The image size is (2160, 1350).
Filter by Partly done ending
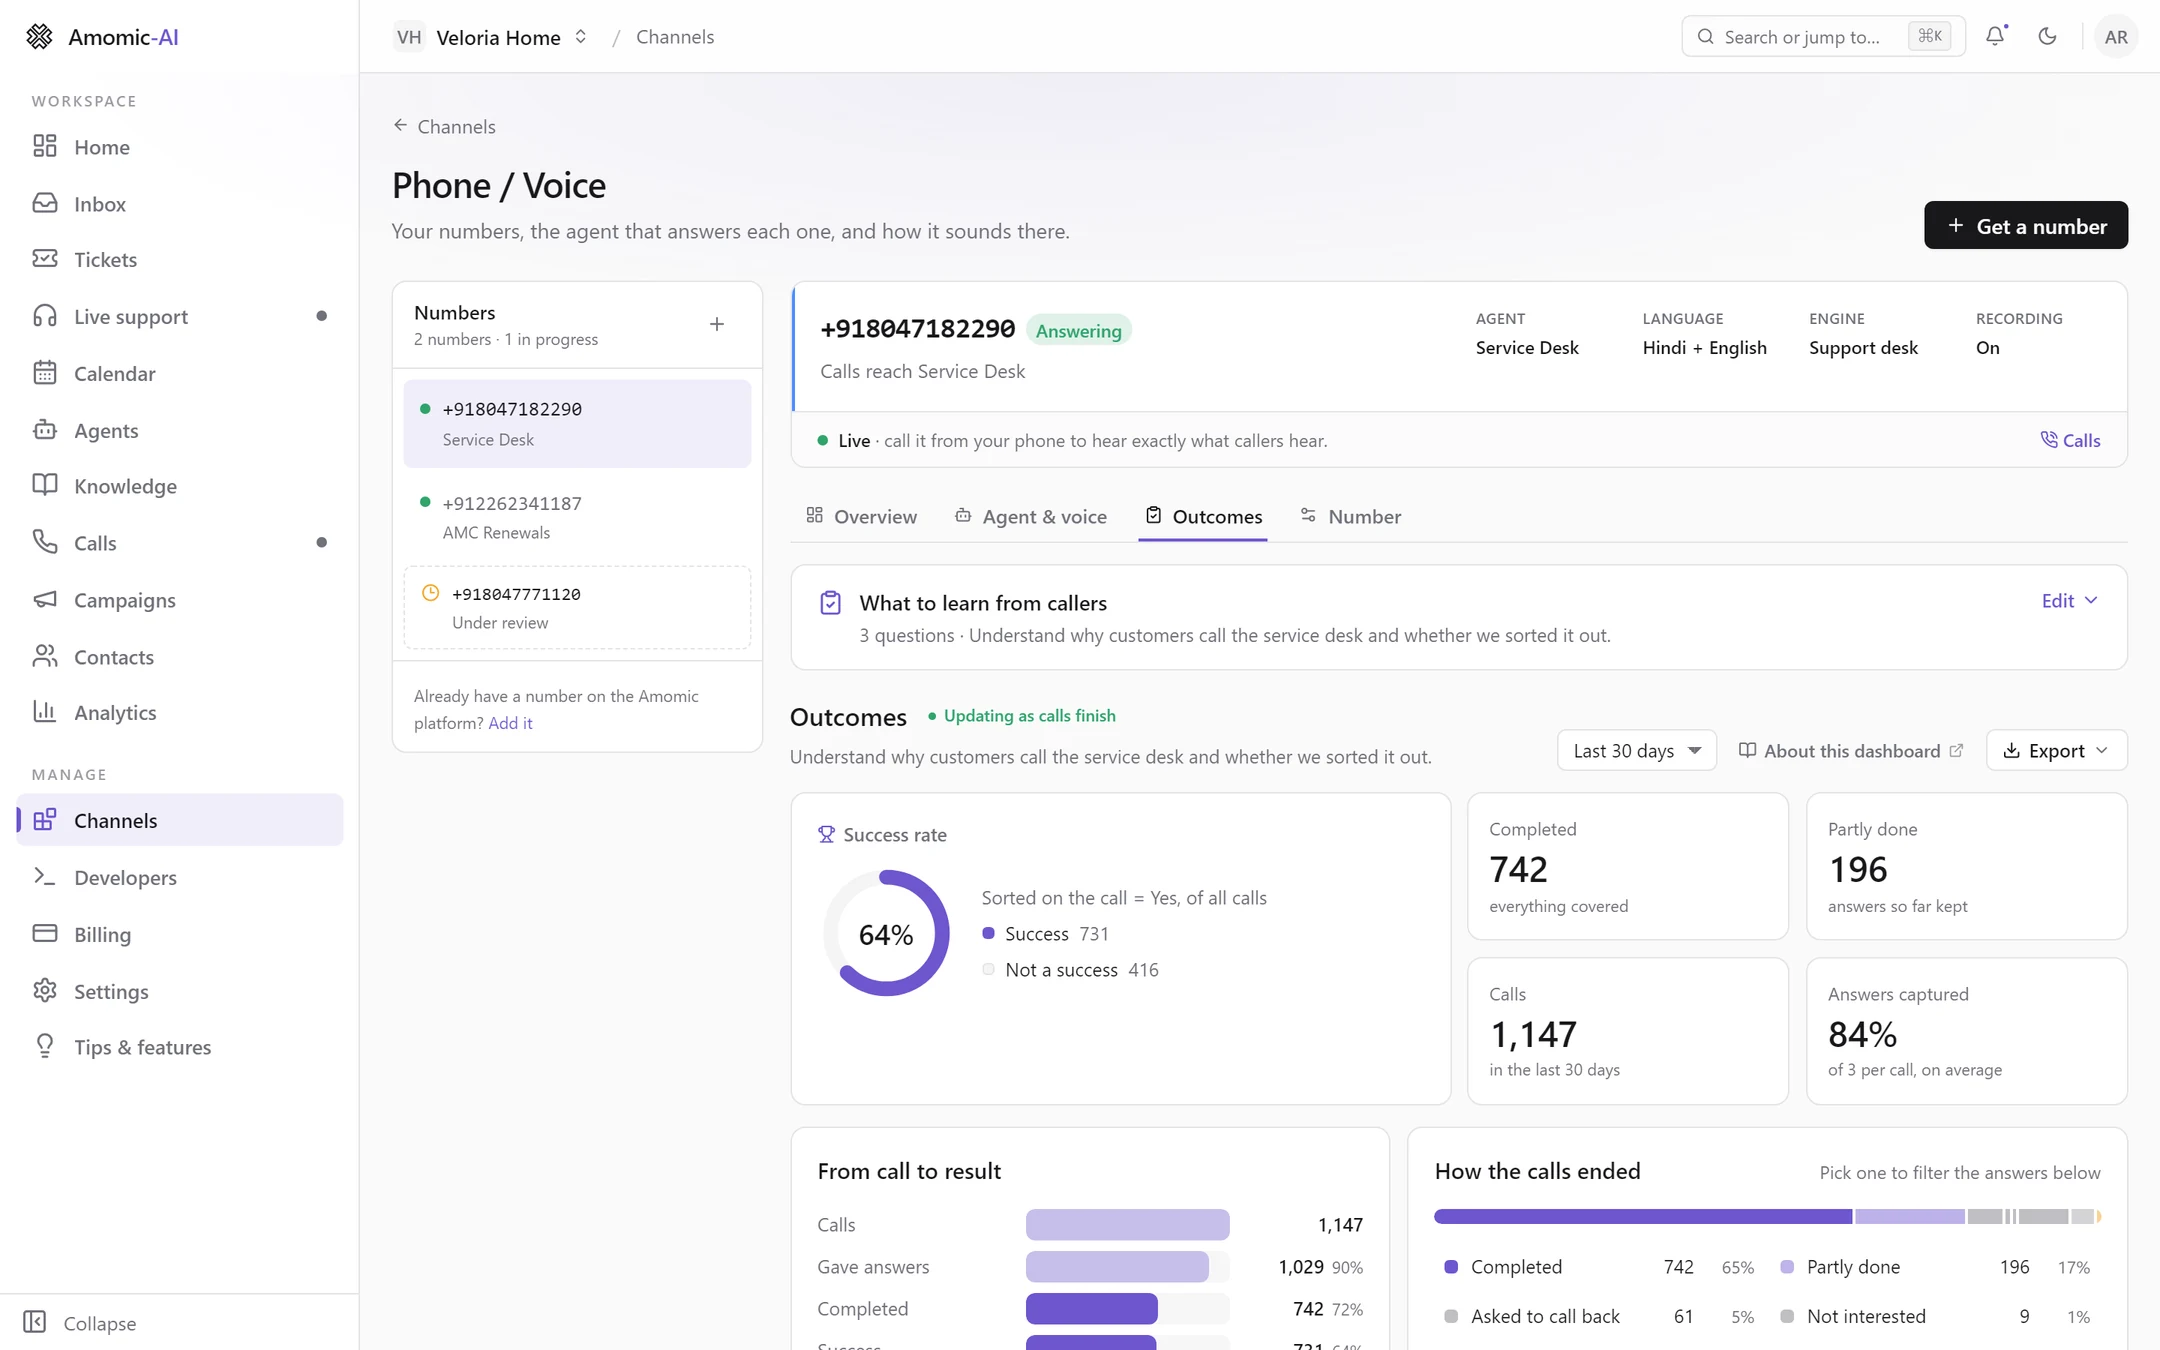pyautogui.click(x=1936, y=1267)
